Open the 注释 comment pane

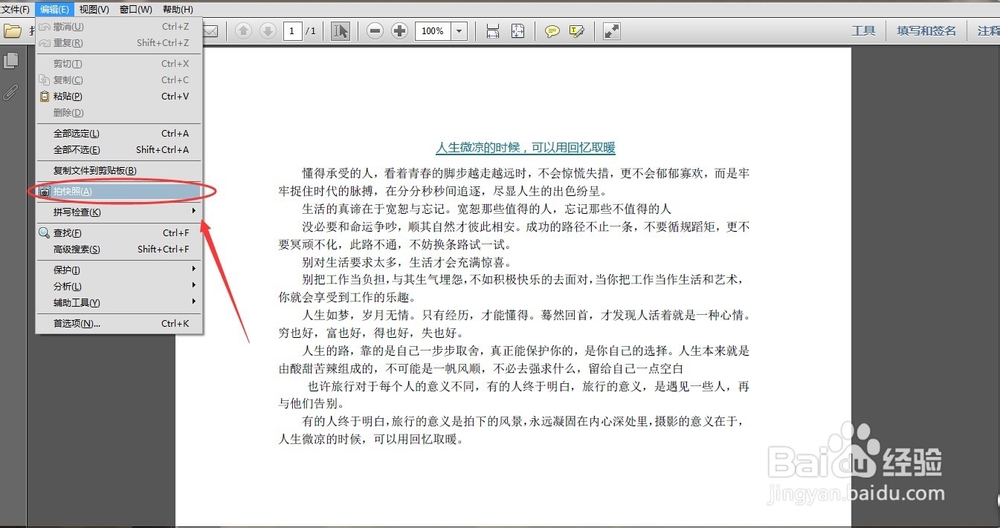click(989, 31)
